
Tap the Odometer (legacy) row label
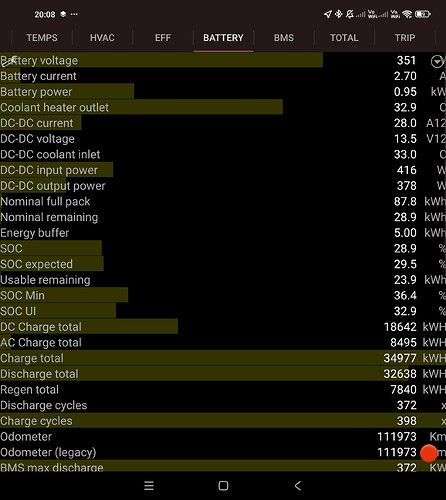(x=48, y=453)
